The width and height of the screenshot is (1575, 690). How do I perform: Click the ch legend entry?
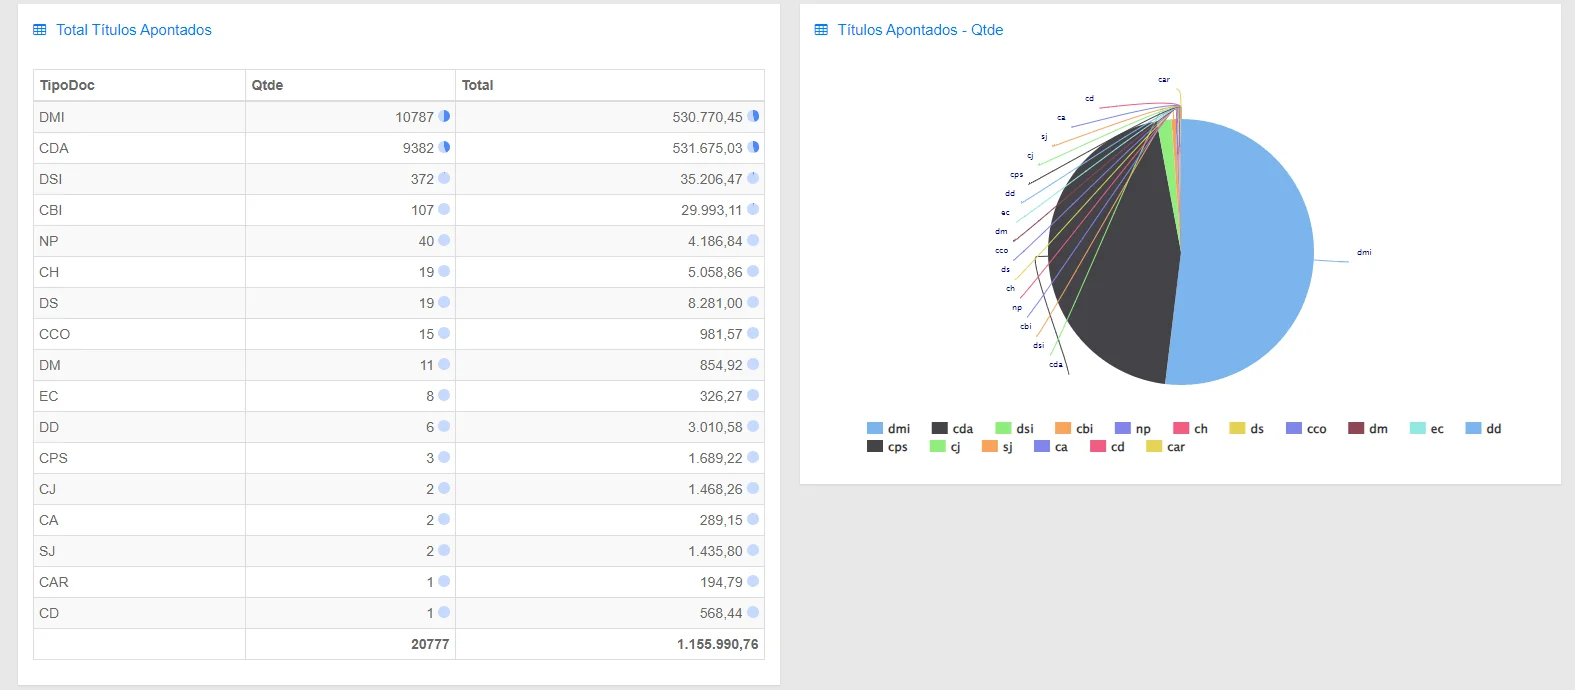coord(1190,428)
